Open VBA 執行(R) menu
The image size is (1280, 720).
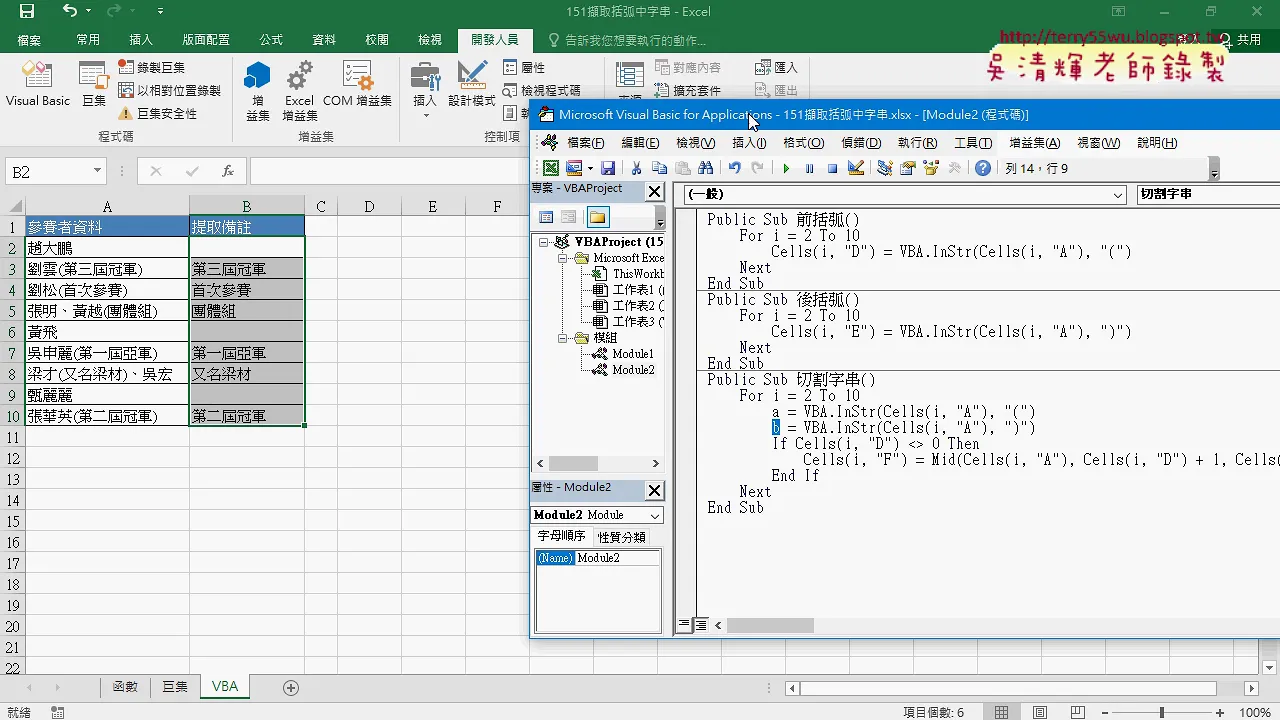click(x=917, y=143)
